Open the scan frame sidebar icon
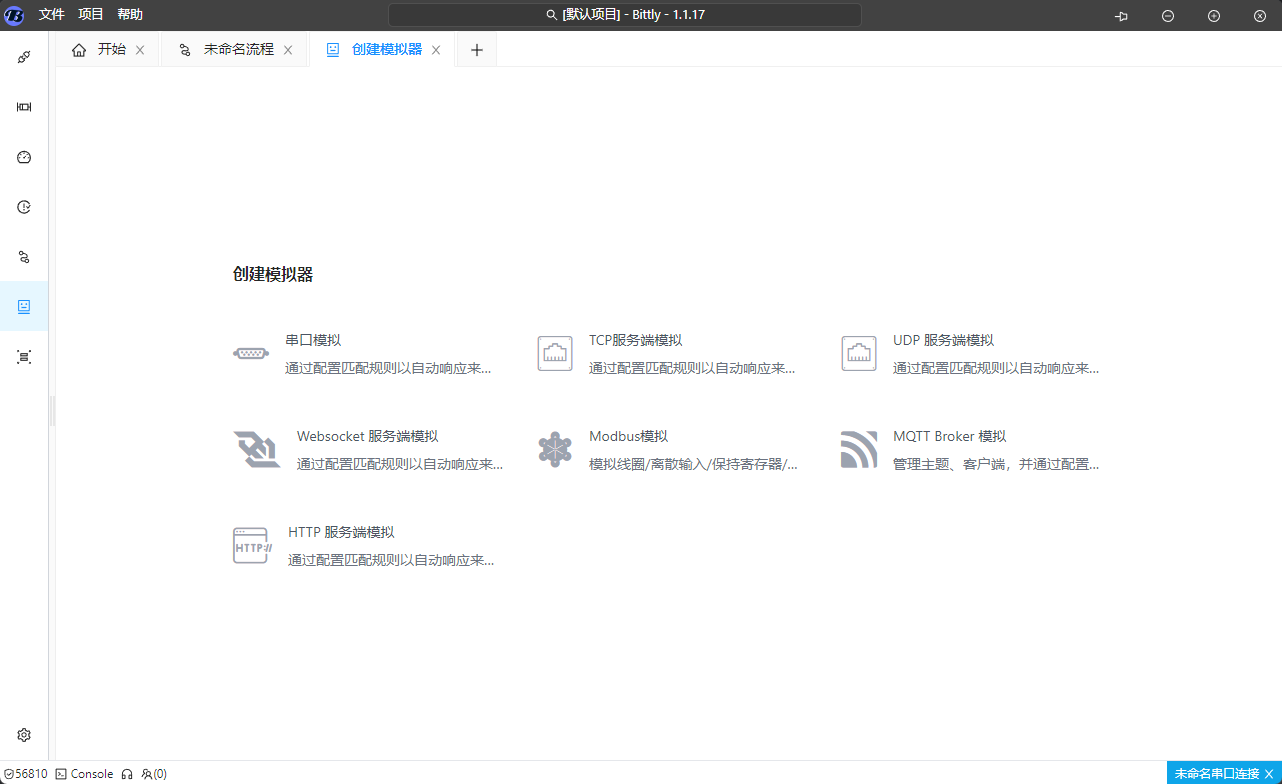Viewport: 1282px width, 784px height. click(x=24, y=356)
